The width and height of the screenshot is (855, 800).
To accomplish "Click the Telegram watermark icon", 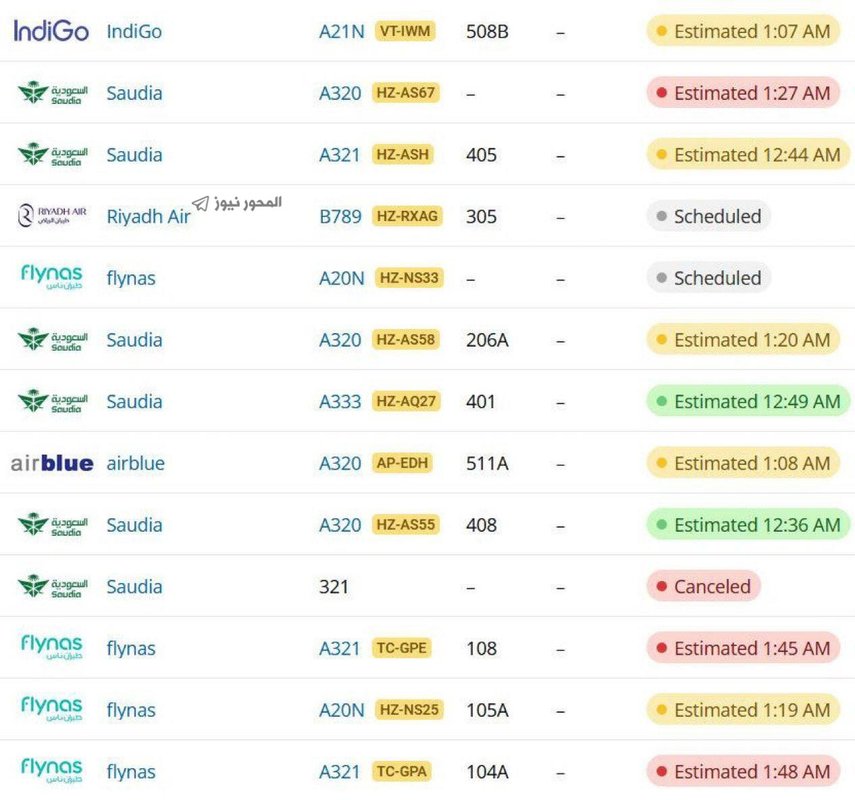I will click(x=201, y=204).
